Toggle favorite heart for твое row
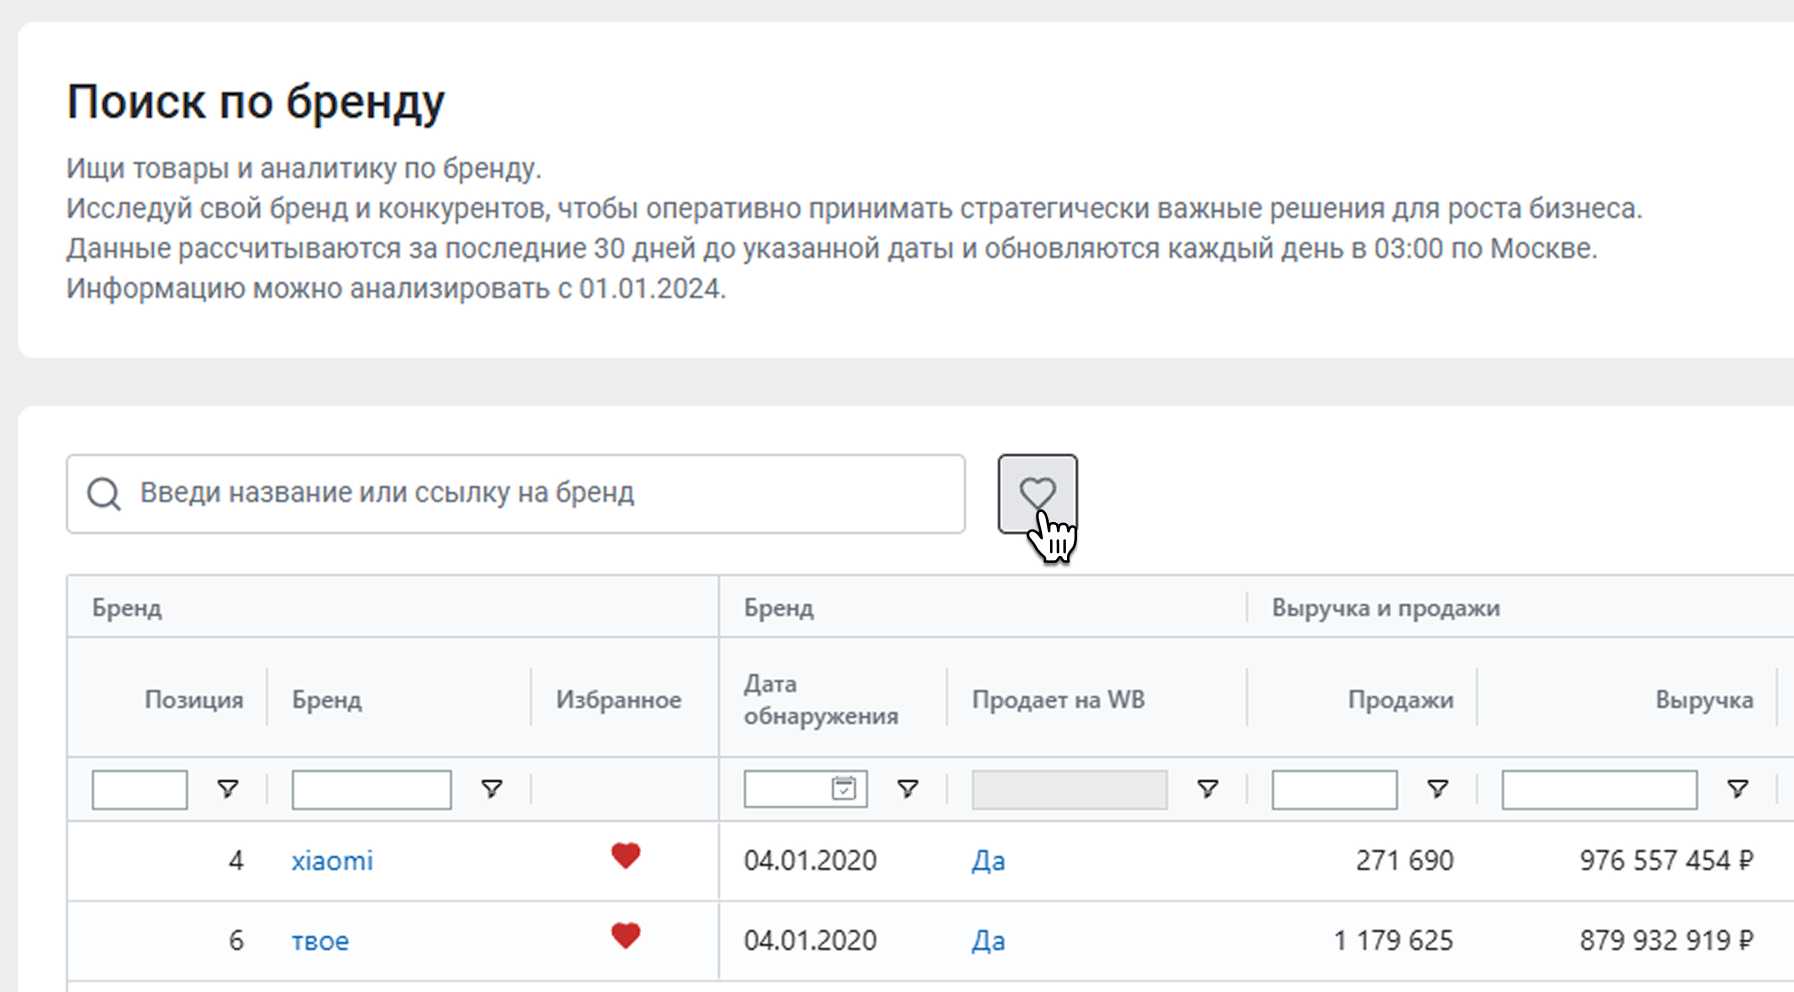 pos(626,936)
